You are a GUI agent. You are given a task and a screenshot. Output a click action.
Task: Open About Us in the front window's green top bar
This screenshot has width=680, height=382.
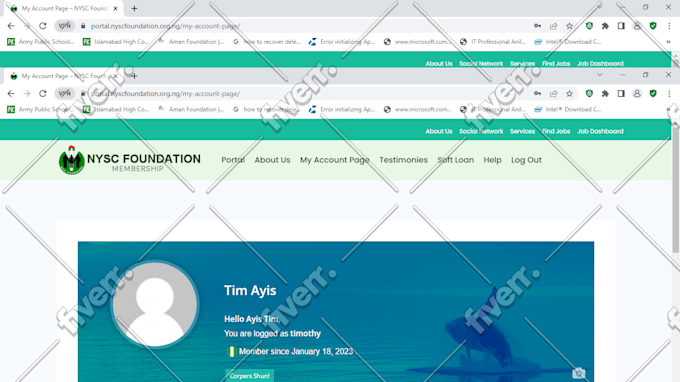(438, 131)
